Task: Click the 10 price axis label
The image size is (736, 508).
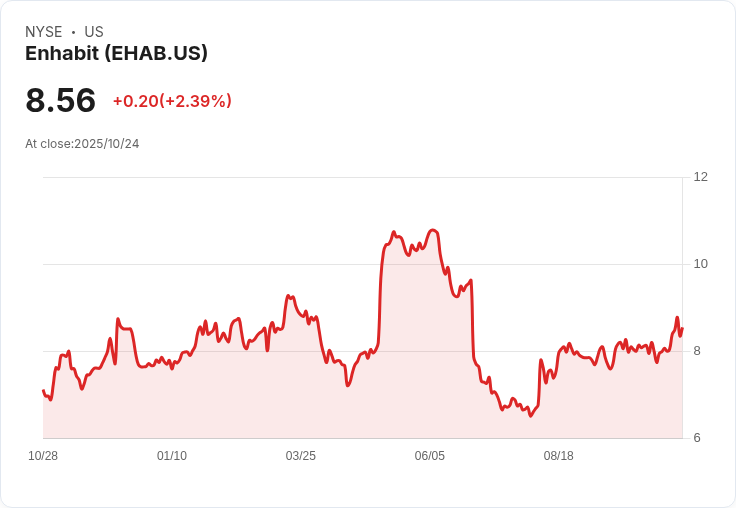Action: tap(700, 264)
